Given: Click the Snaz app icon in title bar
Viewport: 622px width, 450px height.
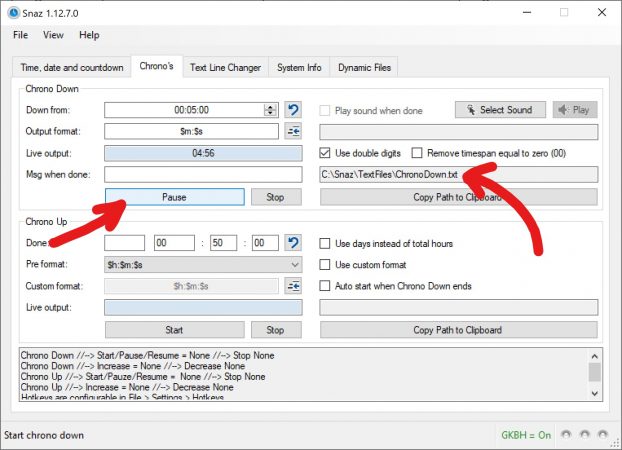Looking at the screenshot, I should click(x=13, y=13).
